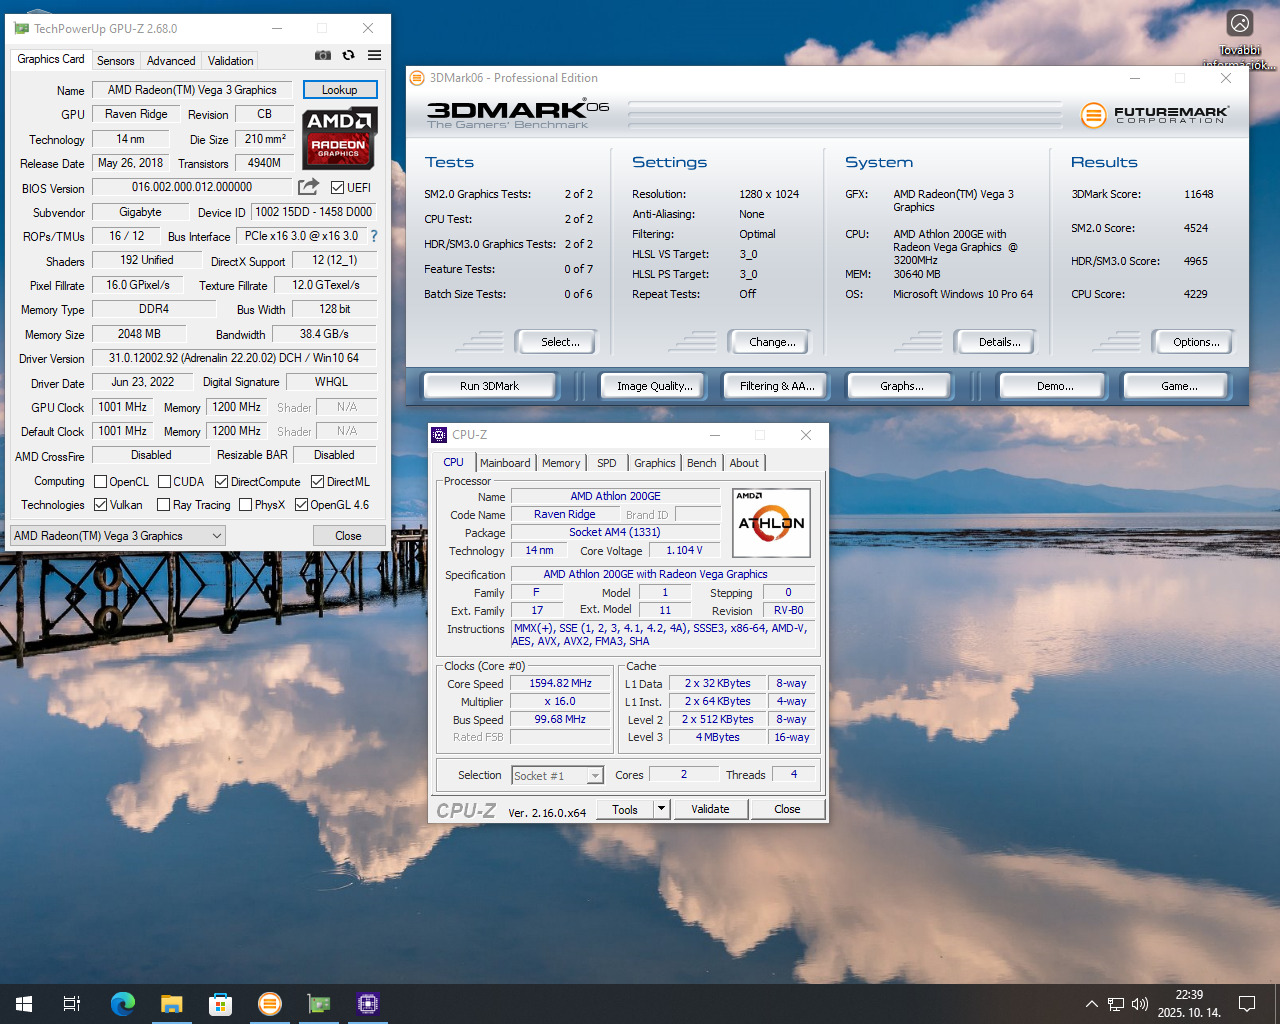The height and width of the screenshot is (1024, 1280).
Task: Click the Validate button in CPU-Z
Action: (x=710, y=809)
